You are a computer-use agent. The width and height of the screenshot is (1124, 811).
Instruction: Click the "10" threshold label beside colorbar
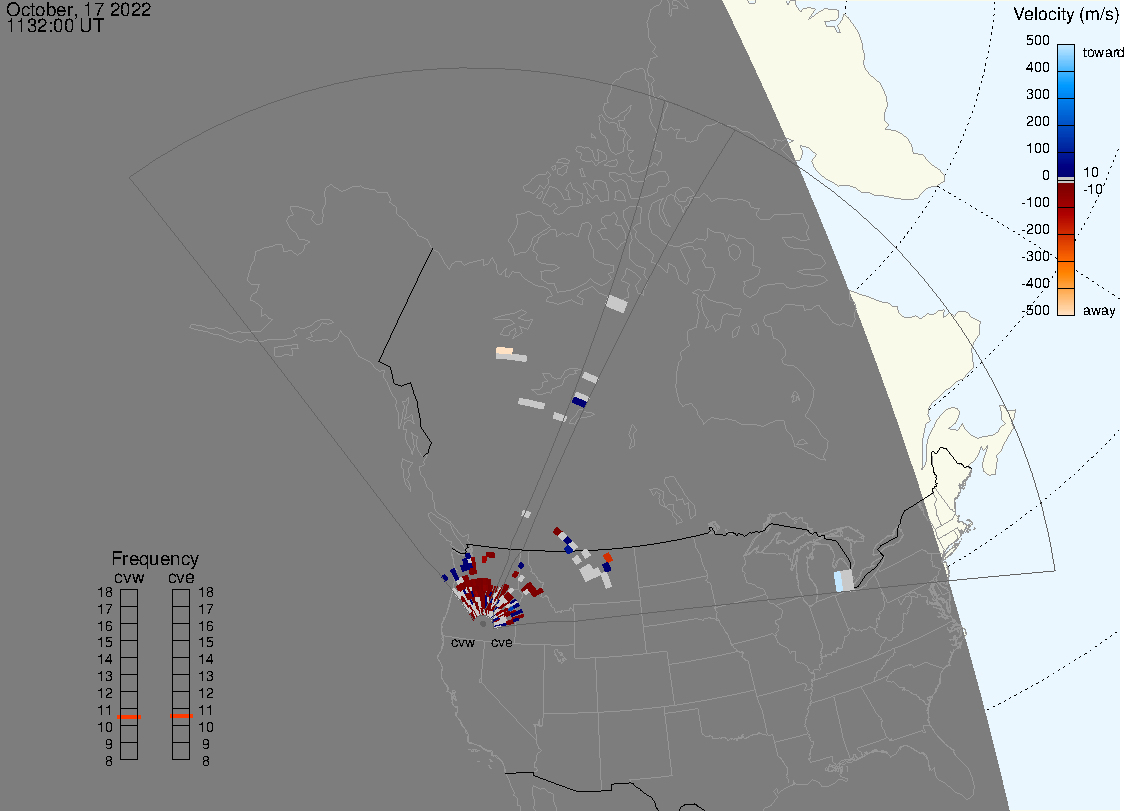click(1090, 172)
